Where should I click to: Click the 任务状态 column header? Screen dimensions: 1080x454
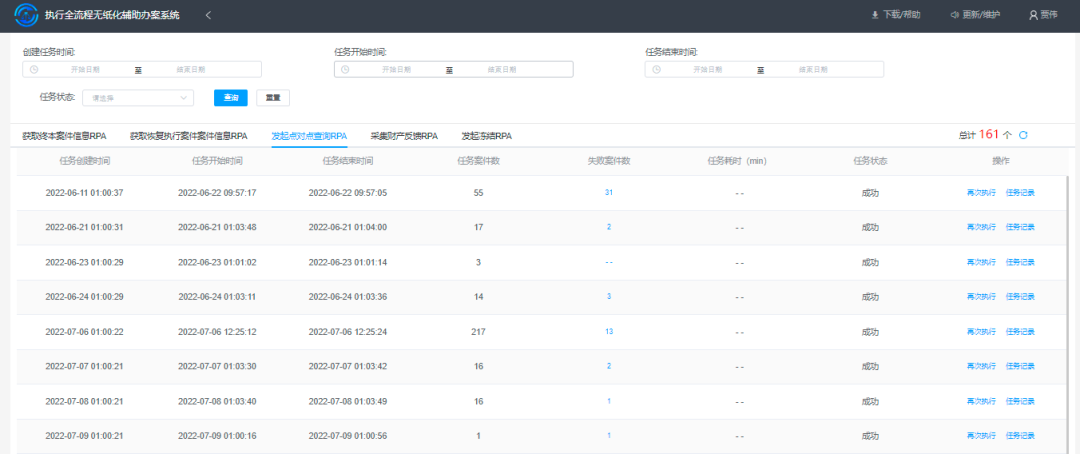click(x=871, y=161)
